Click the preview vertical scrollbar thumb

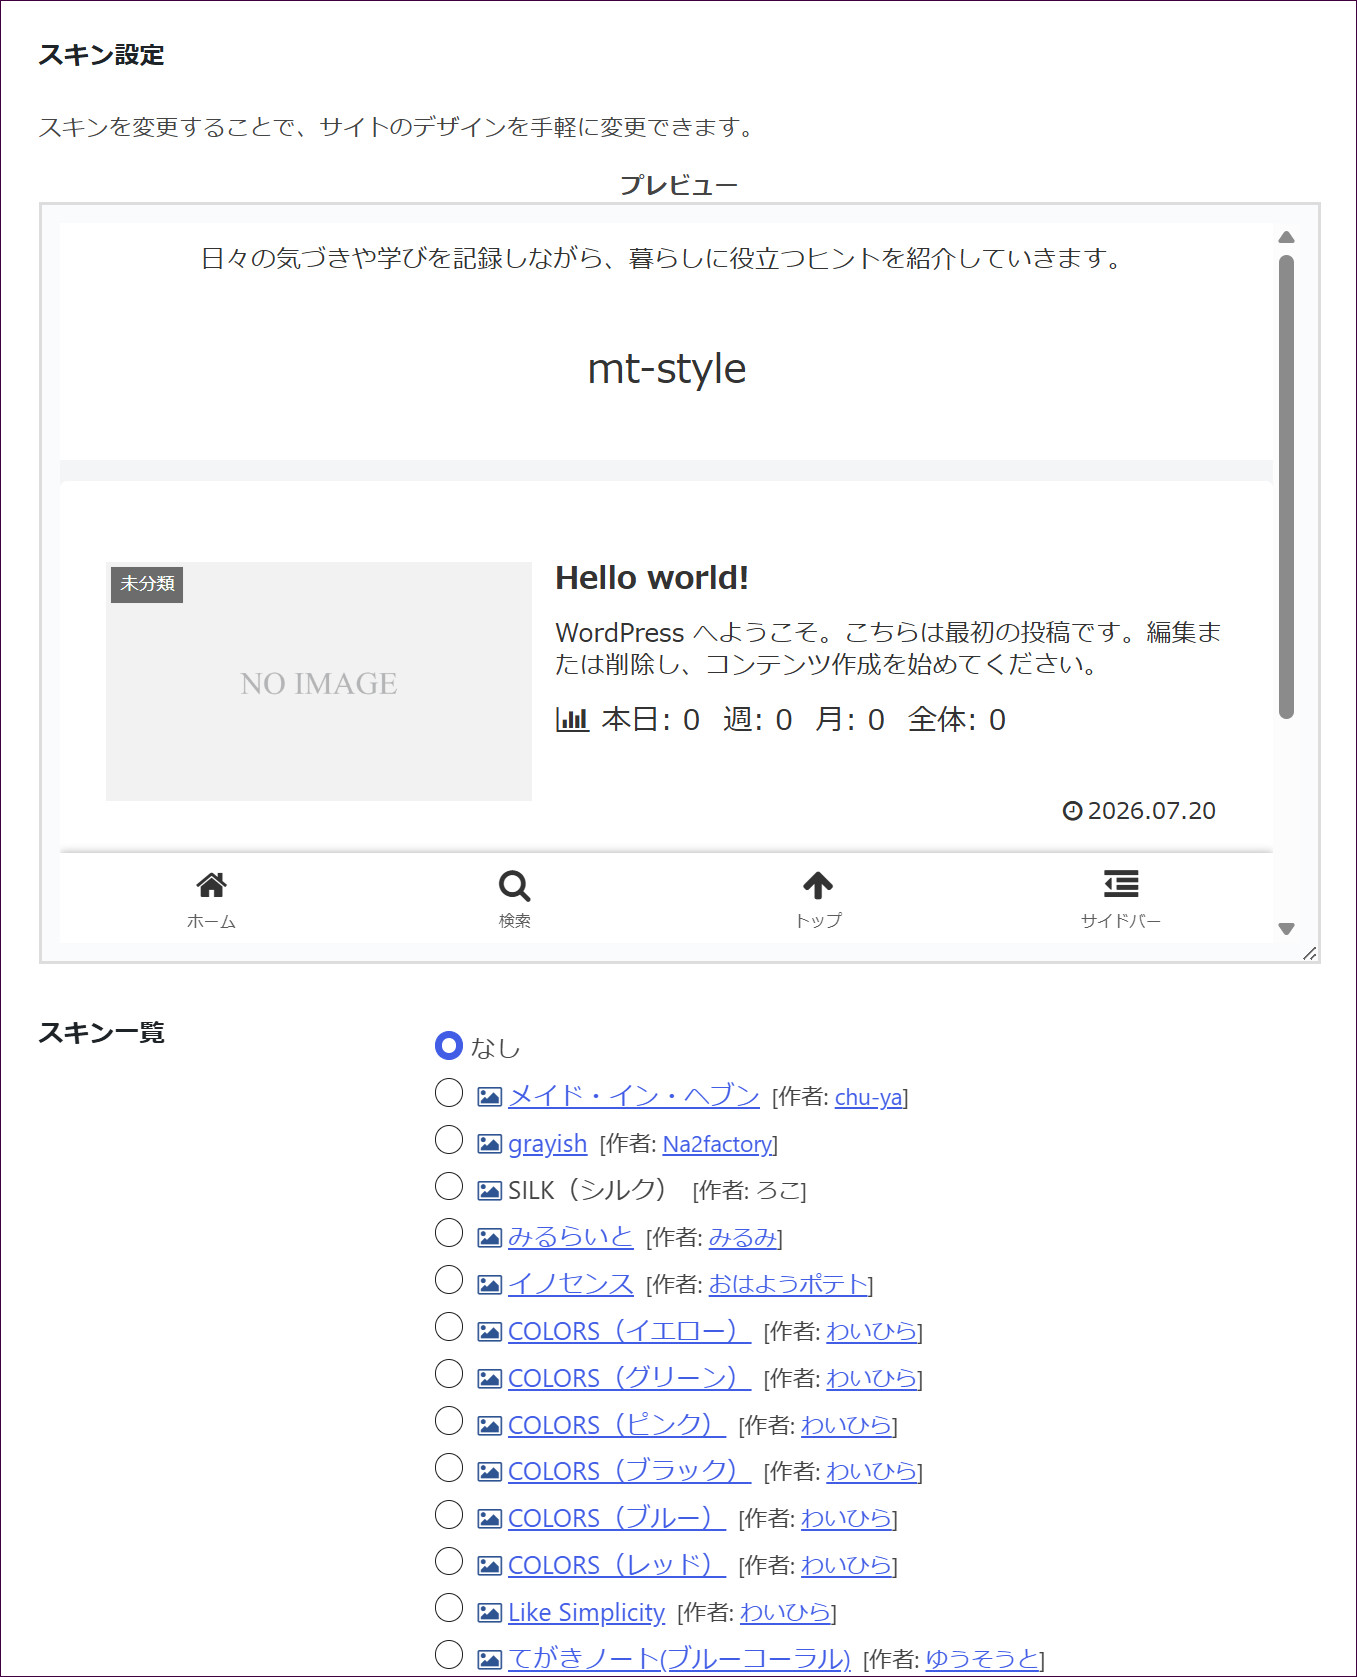(x=1287, y=487)
